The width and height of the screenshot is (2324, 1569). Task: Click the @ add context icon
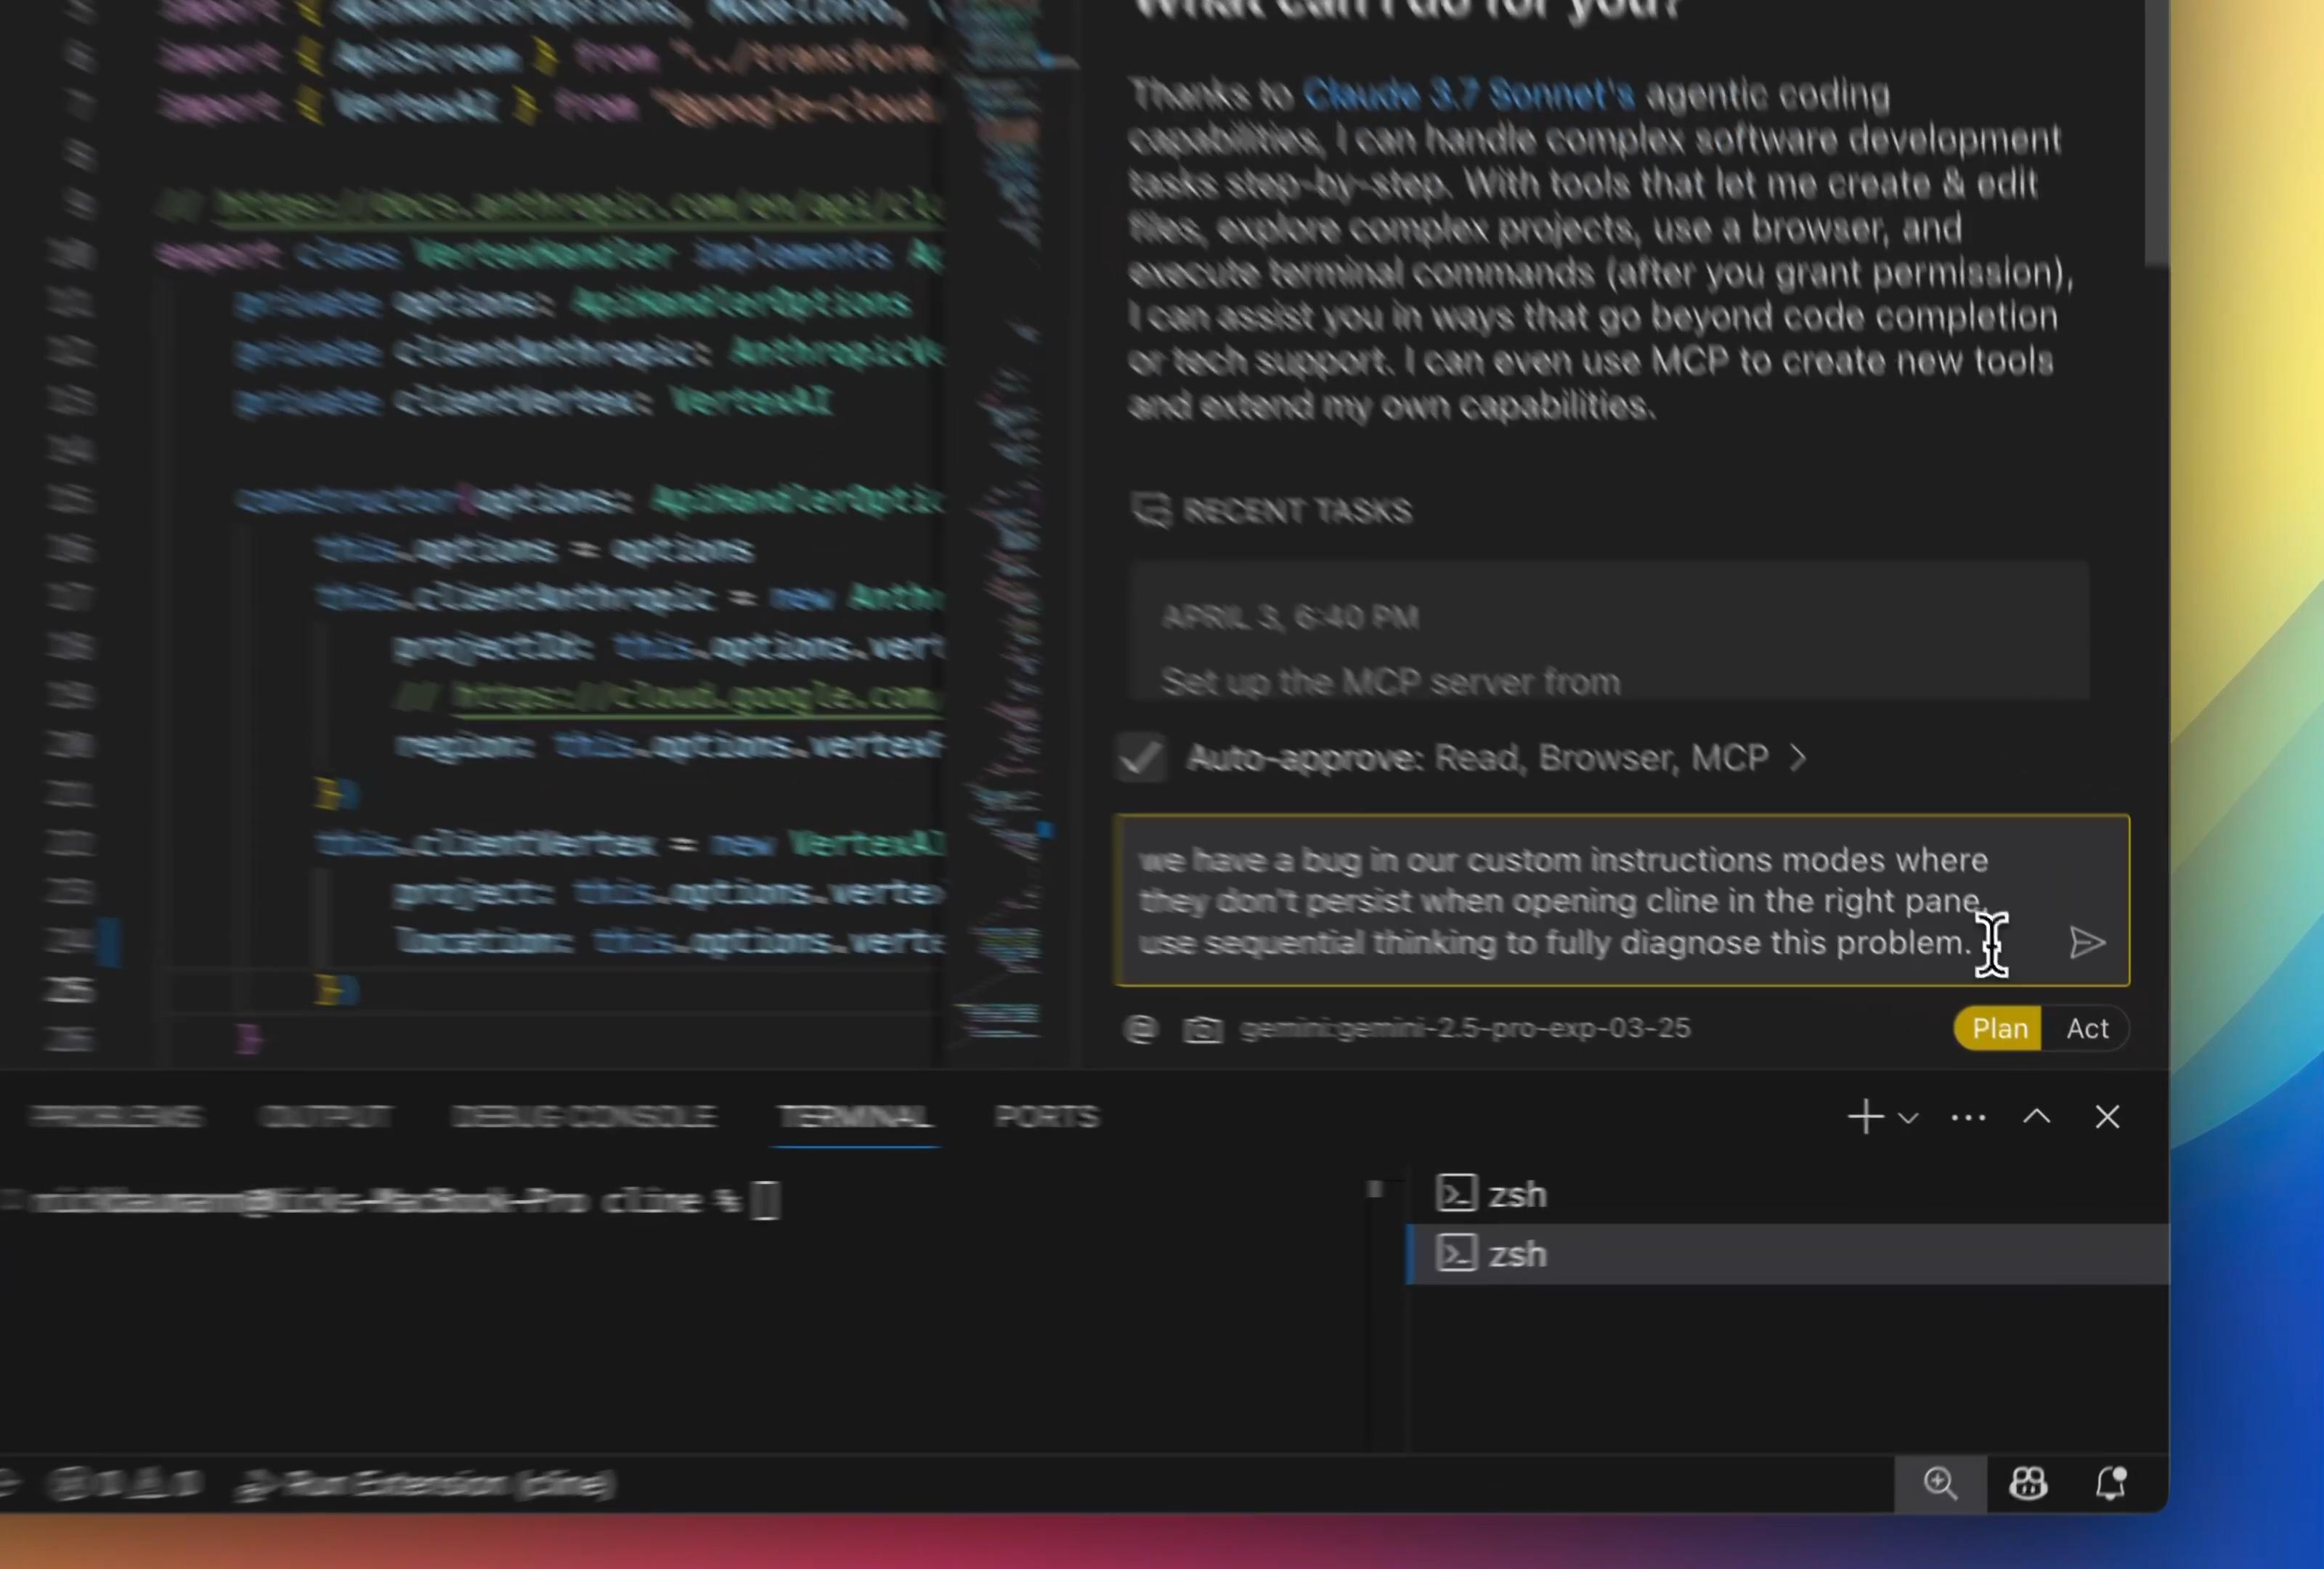coord(1141,1029)
